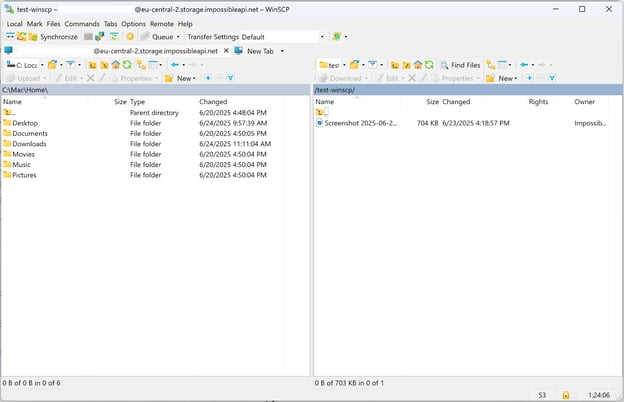
Task: Open the terminal console icon
Action: point(88,37)
